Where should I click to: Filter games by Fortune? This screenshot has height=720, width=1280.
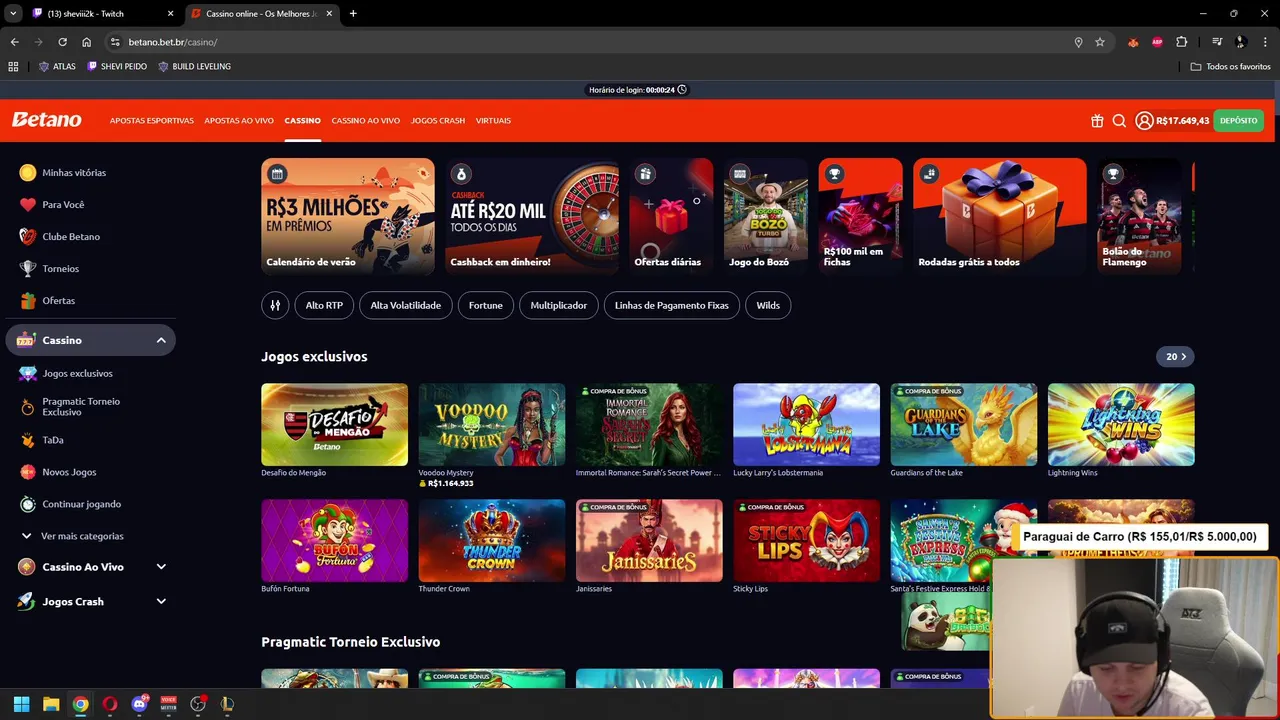pos(486,305)
